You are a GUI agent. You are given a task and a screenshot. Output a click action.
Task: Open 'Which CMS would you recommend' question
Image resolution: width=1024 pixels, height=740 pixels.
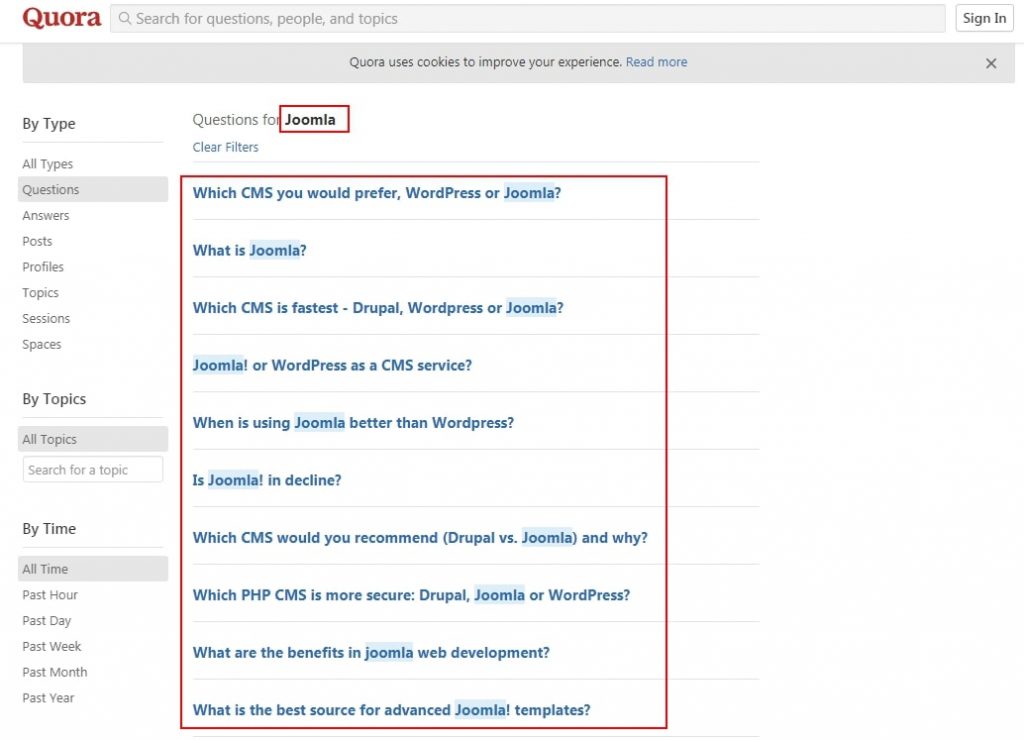[x=420, y=538]
